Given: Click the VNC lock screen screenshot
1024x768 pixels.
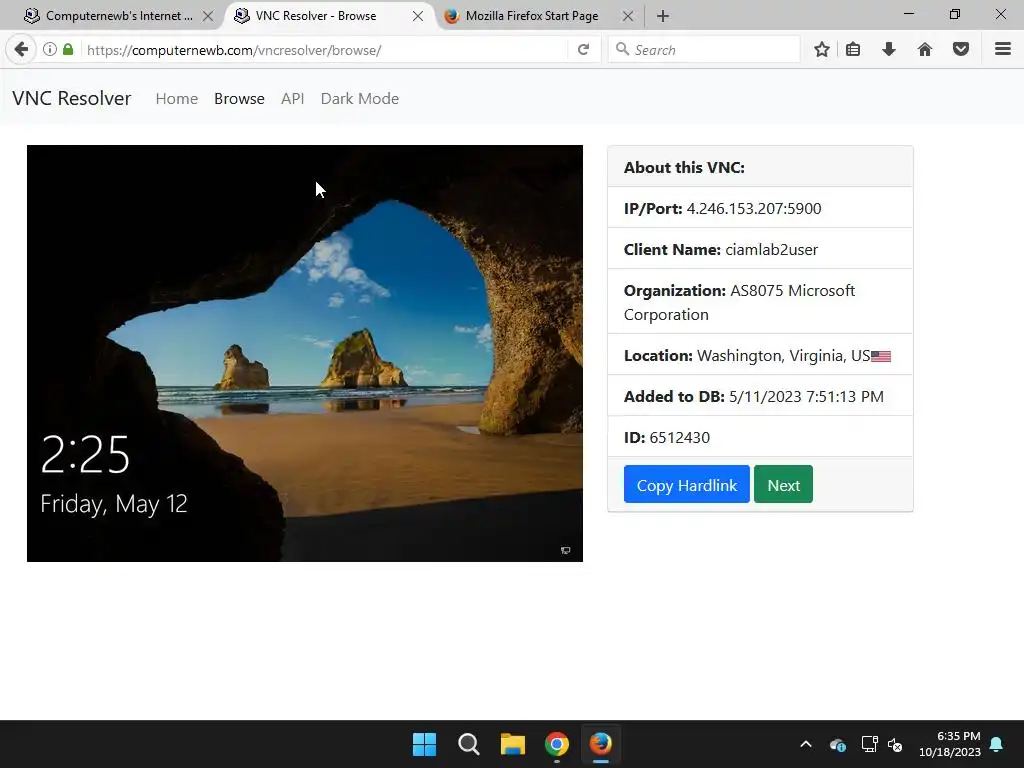Looking at the screenshot, I should coord(305,353).
